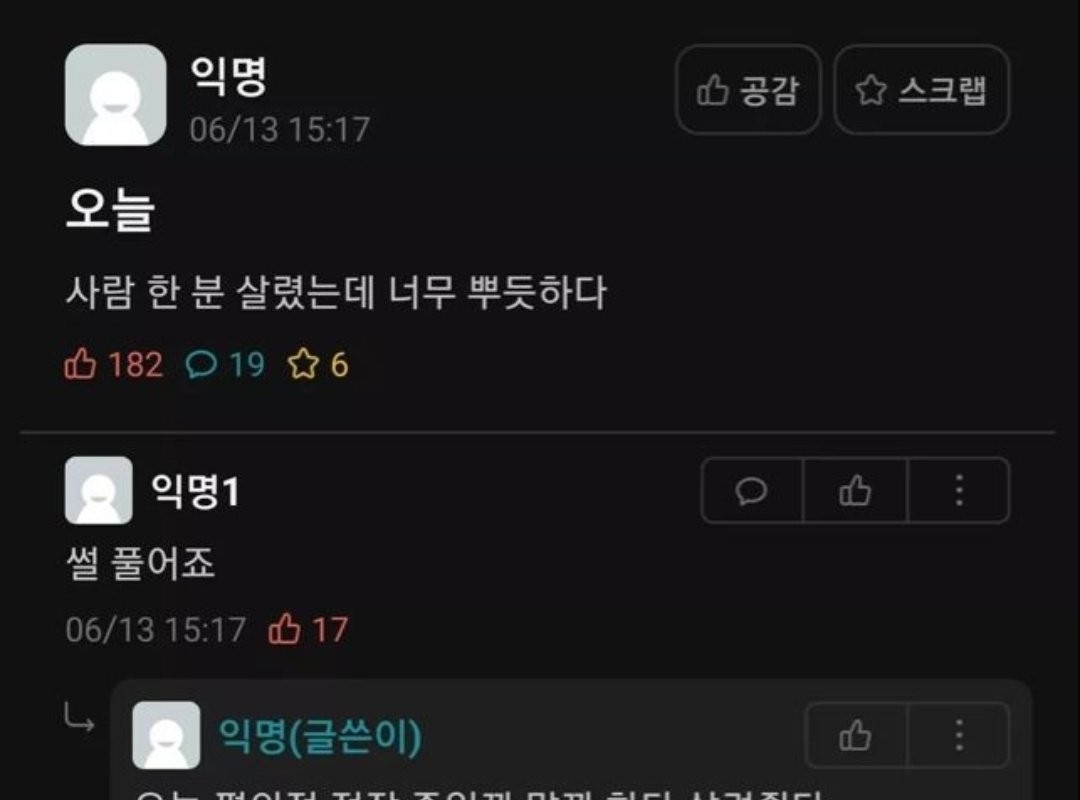Open more options for the 익명(글쓴이) reply
1080x800 pixels.
(959, 735)
